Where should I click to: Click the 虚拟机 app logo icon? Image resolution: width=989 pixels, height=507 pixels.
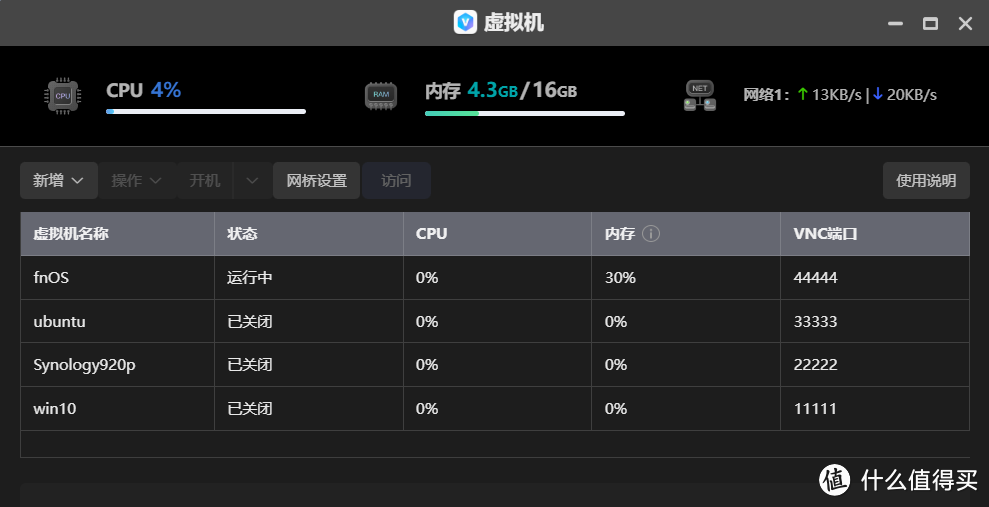click(x=465, y=22)
